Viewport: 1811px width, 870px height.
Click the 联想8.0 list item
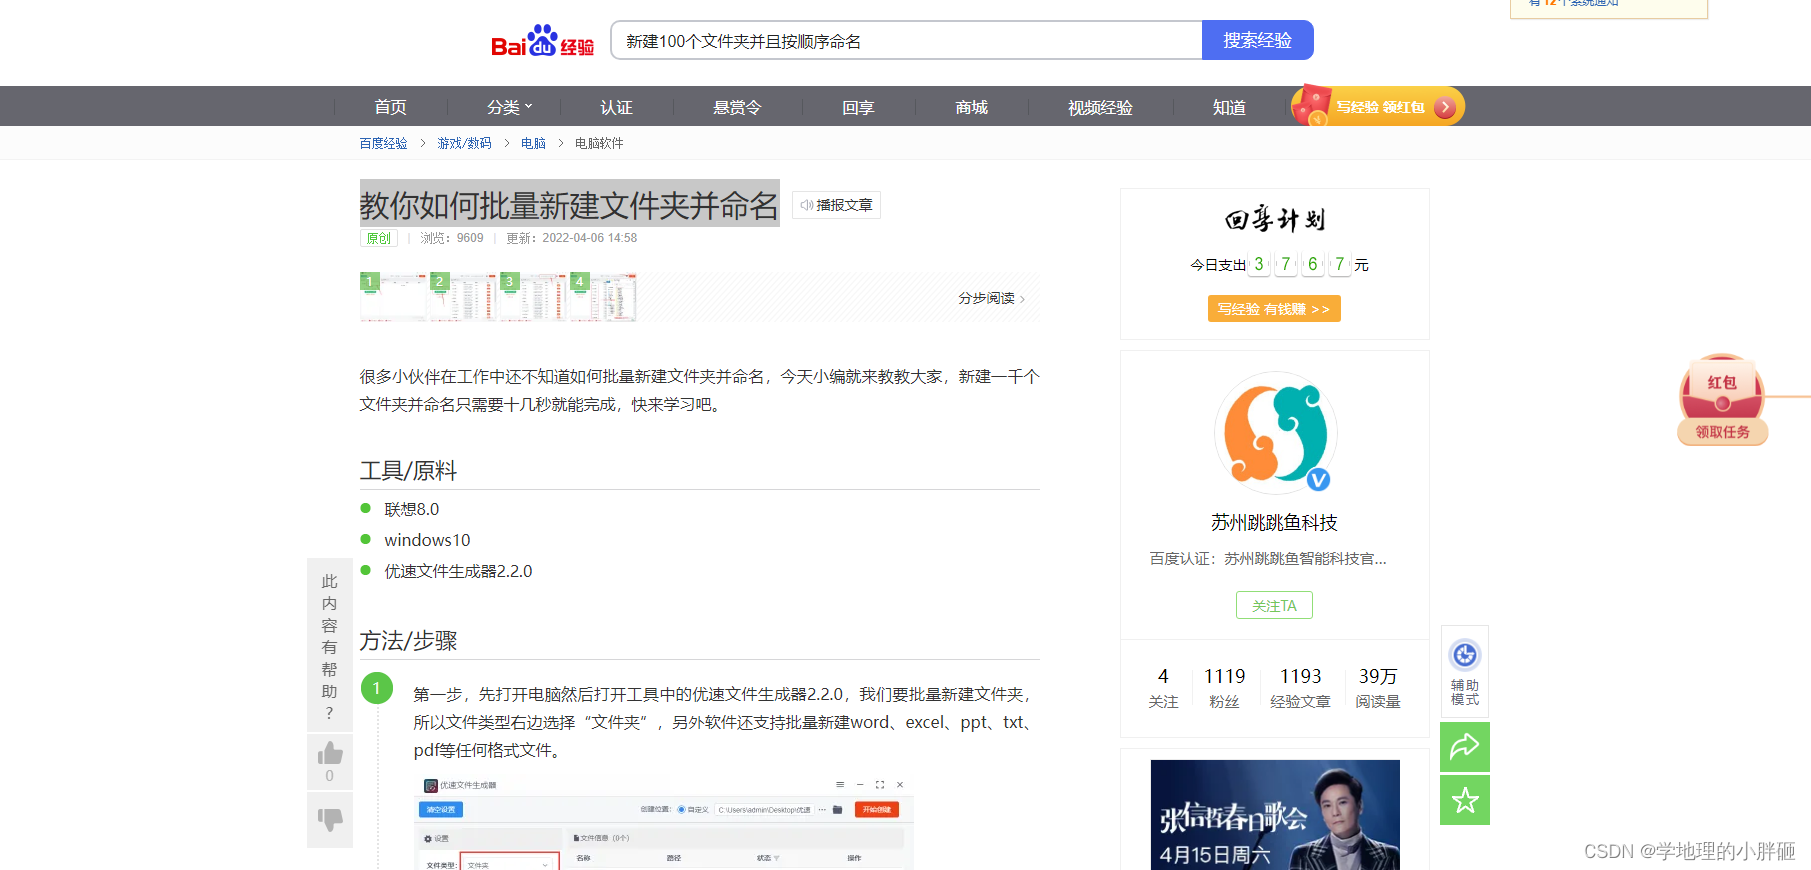pos(412,509)
